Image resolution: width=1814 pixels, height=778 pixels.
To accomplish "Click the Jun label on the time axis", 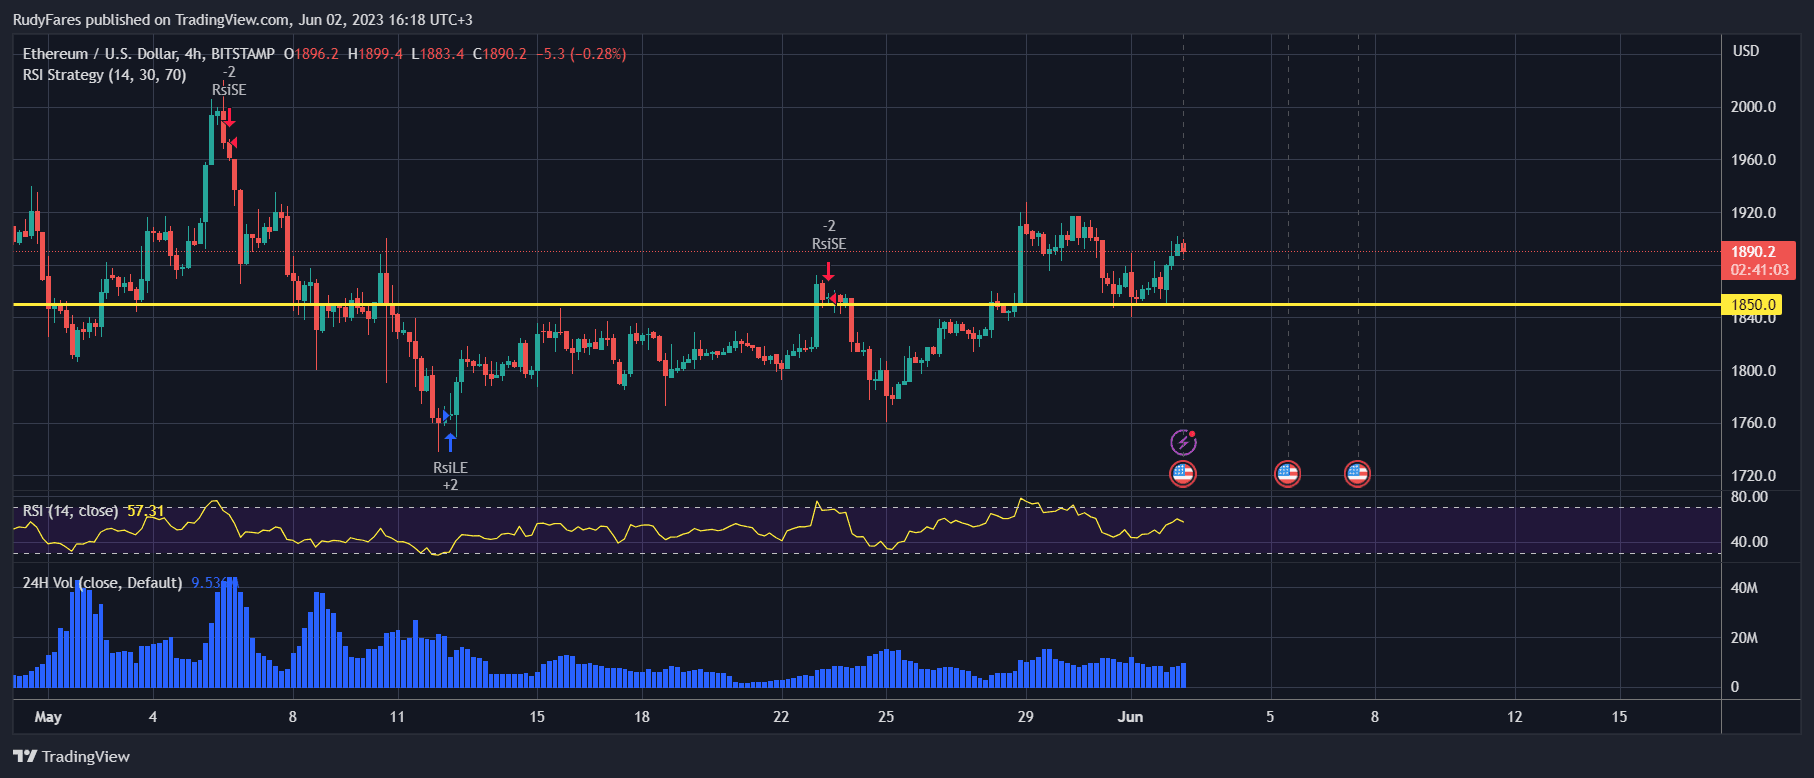I will point(1130,717).
